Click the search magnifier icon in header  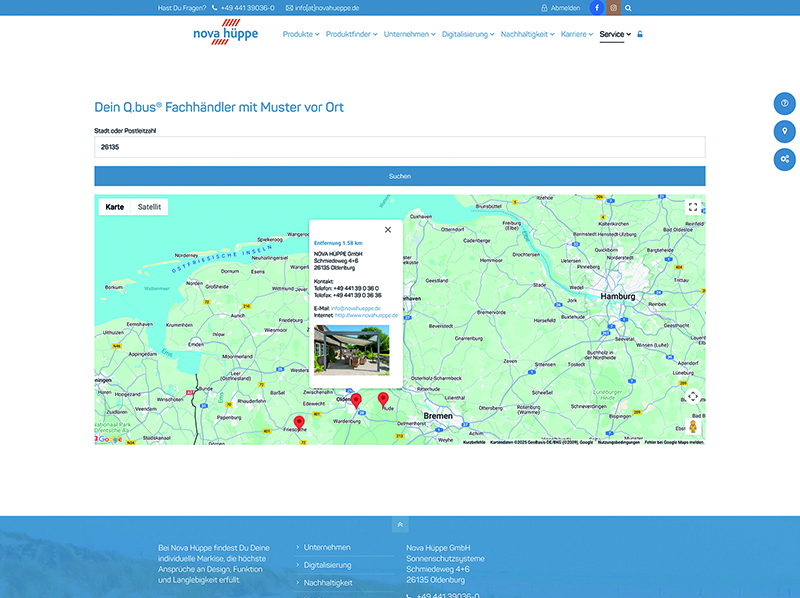628,7
